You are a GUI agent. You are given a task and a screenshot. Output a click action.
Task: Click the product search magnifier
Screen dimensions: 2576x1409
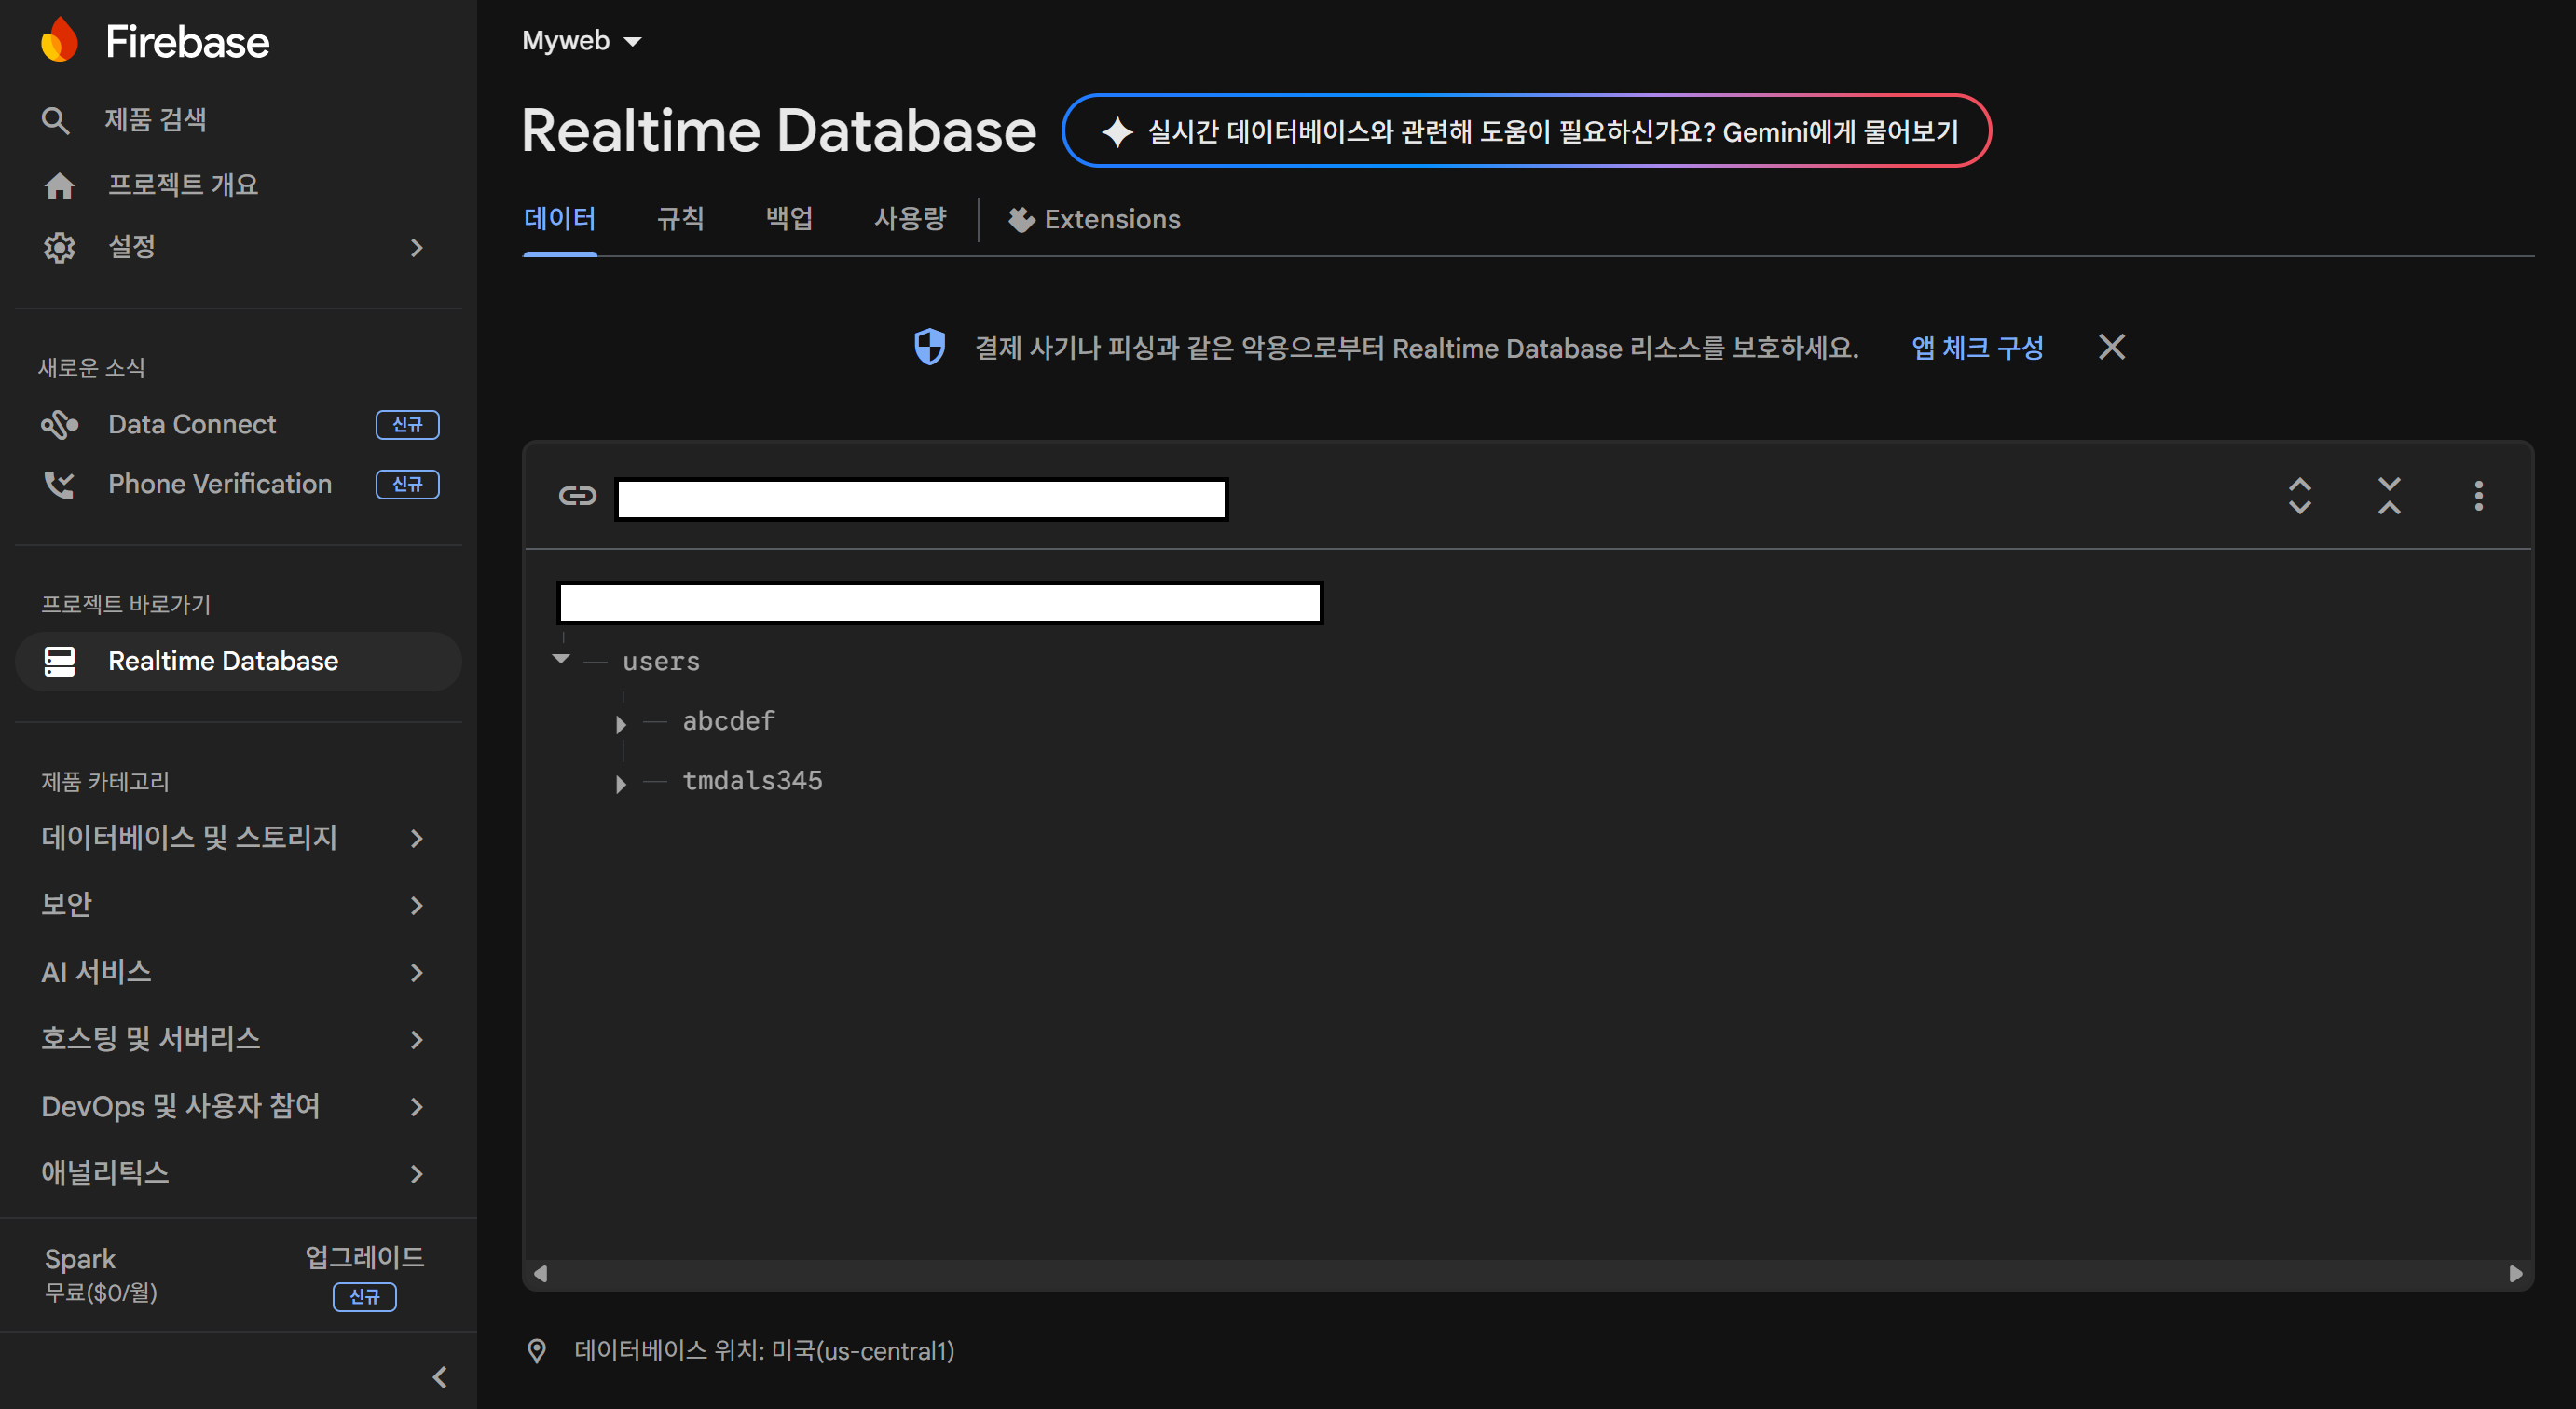[55, 120]
